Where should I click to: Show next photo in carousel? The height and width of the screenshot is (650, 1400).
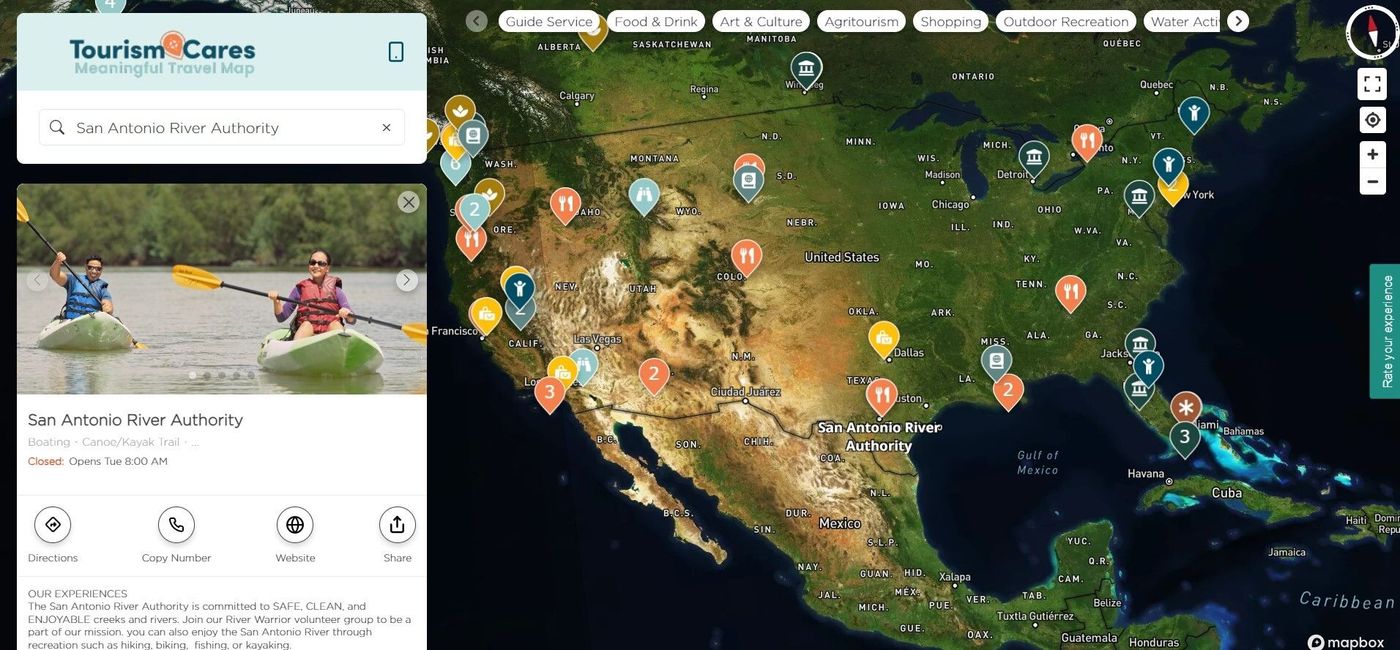[406, 281]
